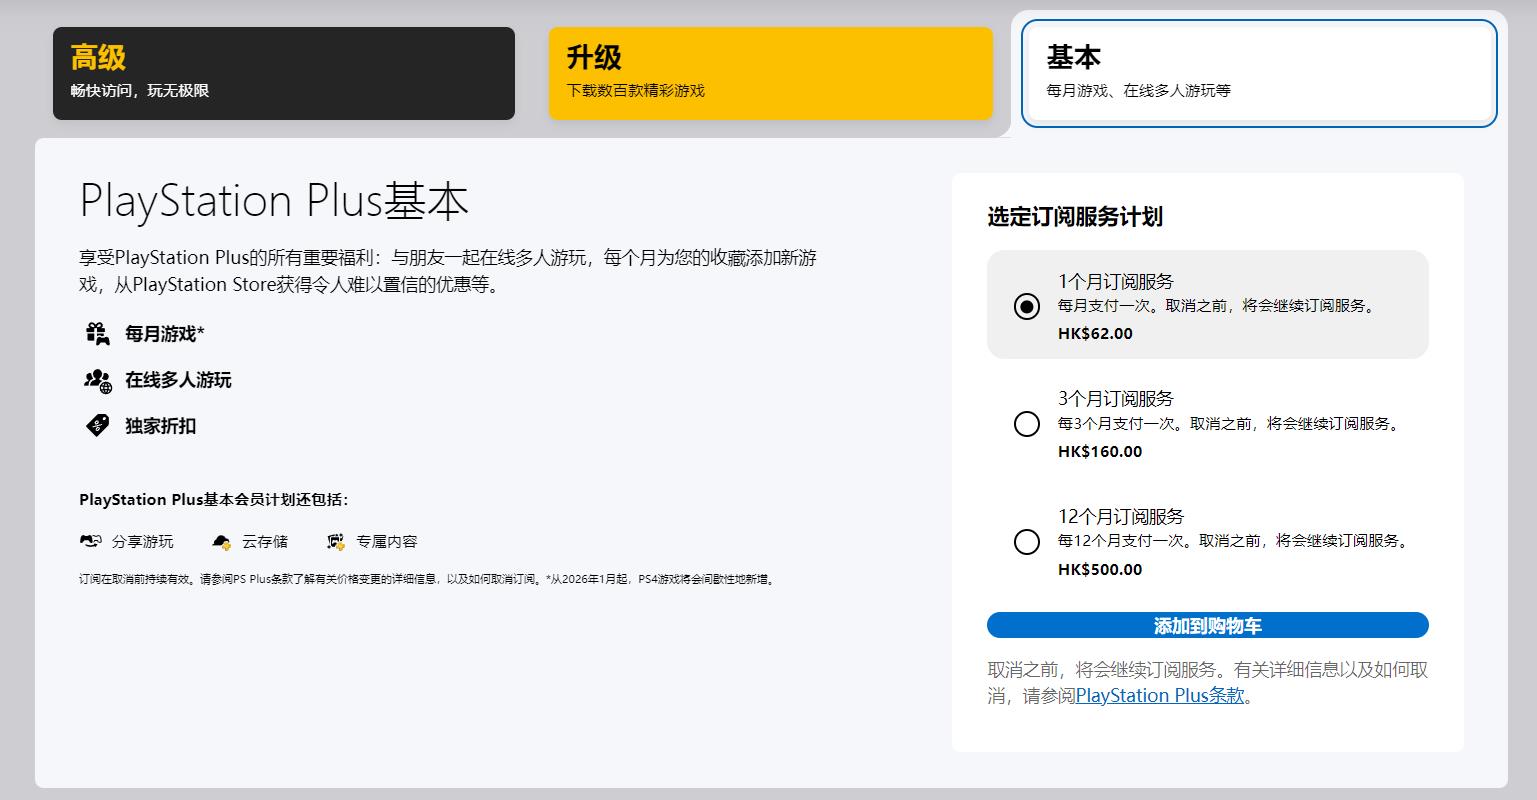
Task: Click the exclusive discount tag icon
Action: [97, 426]
